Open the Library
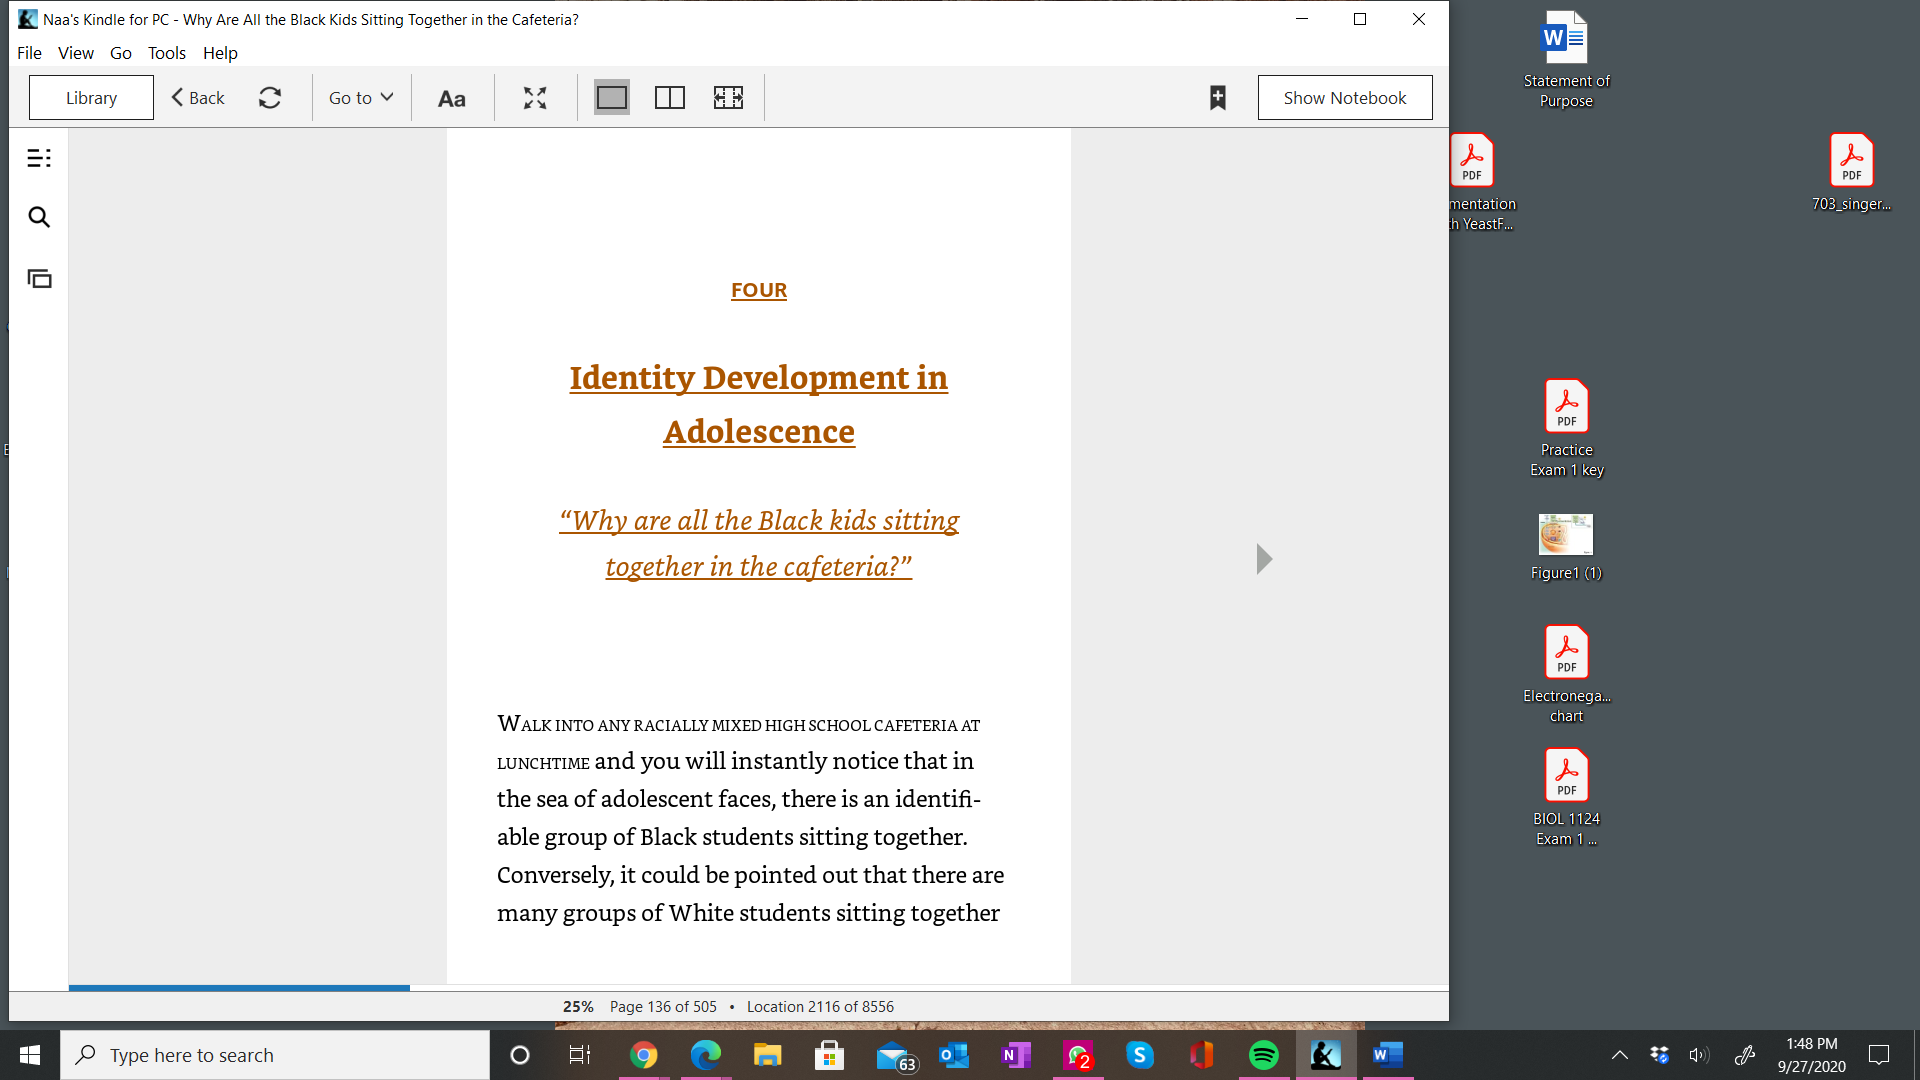This screenshot has width=1920, height=1080. click(x=91, y=97)
